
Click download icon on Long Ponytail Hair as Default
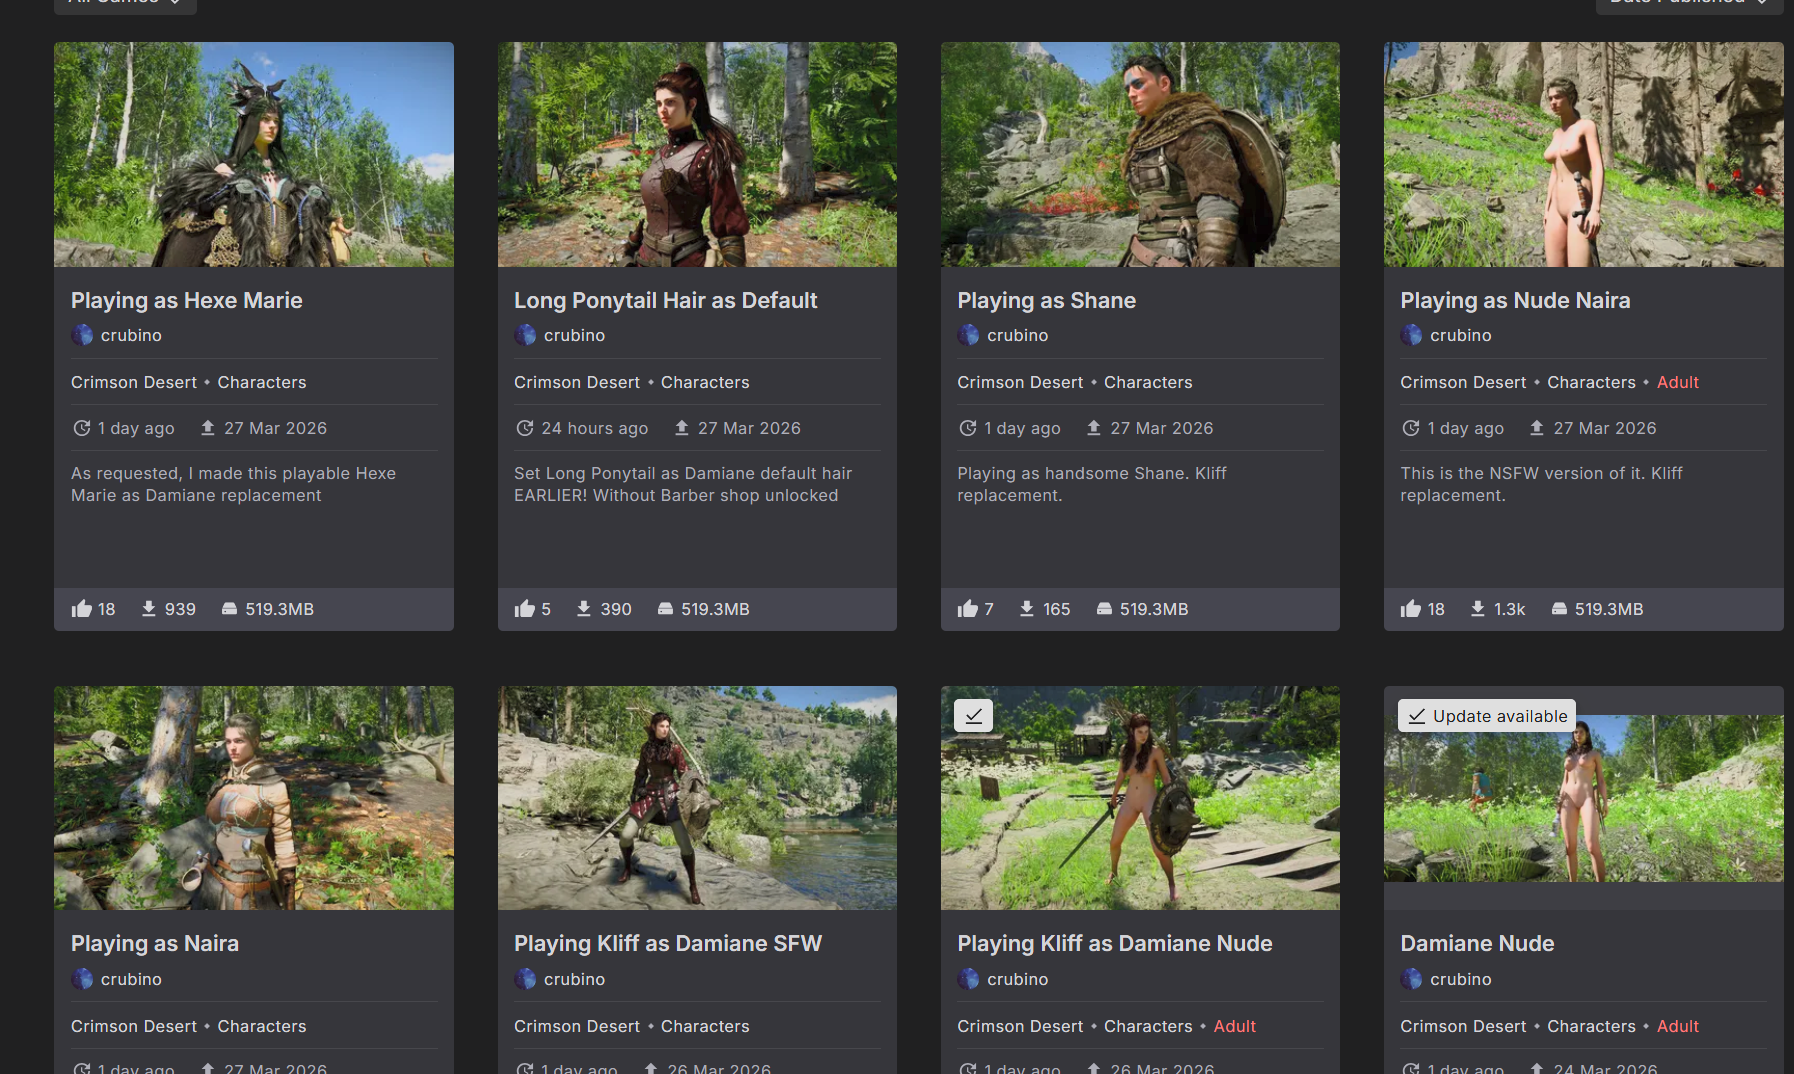pyautogui.click(x=584, y=609)
